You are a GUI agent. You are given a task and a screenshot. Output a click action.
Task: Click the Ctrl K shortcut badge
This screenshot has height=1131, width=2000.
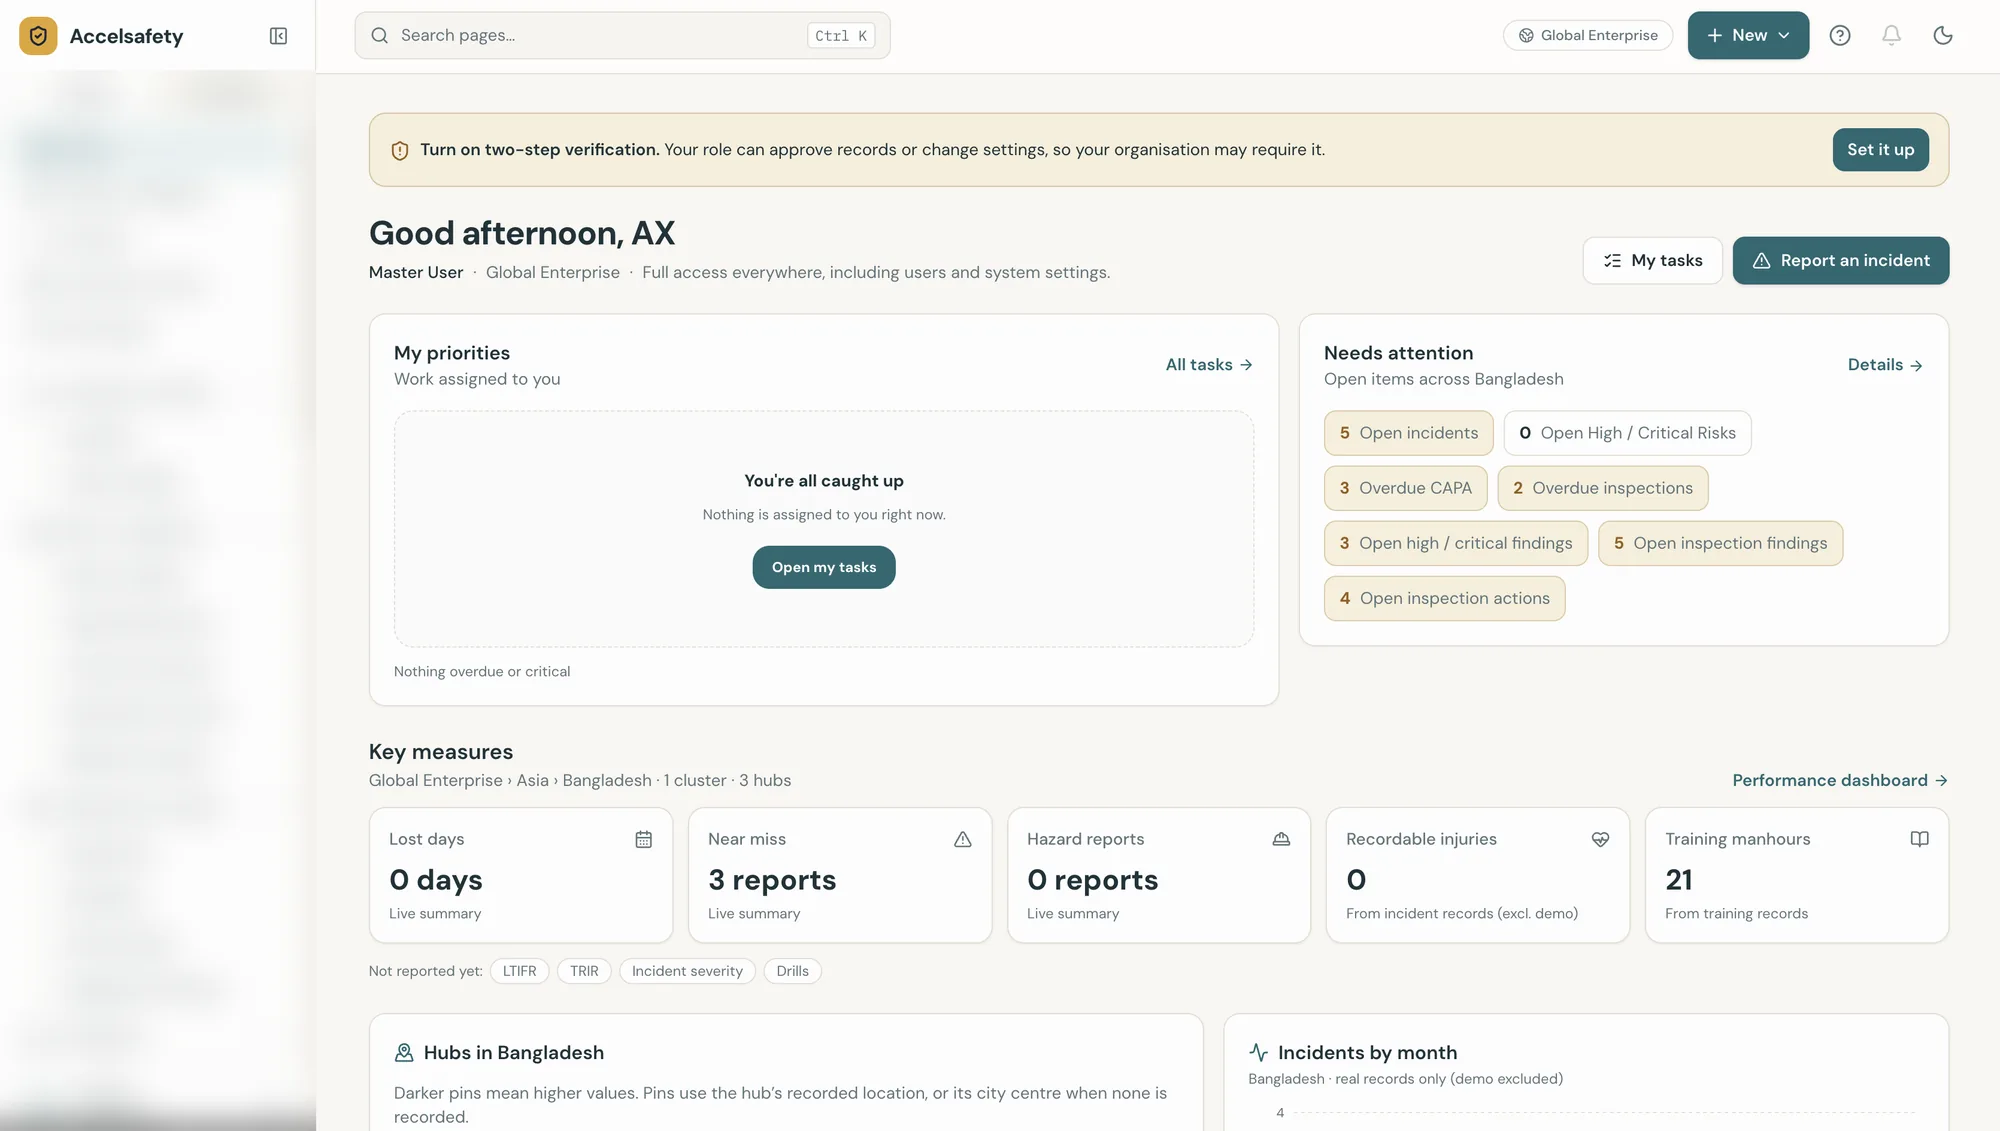(x=841, y=36)
